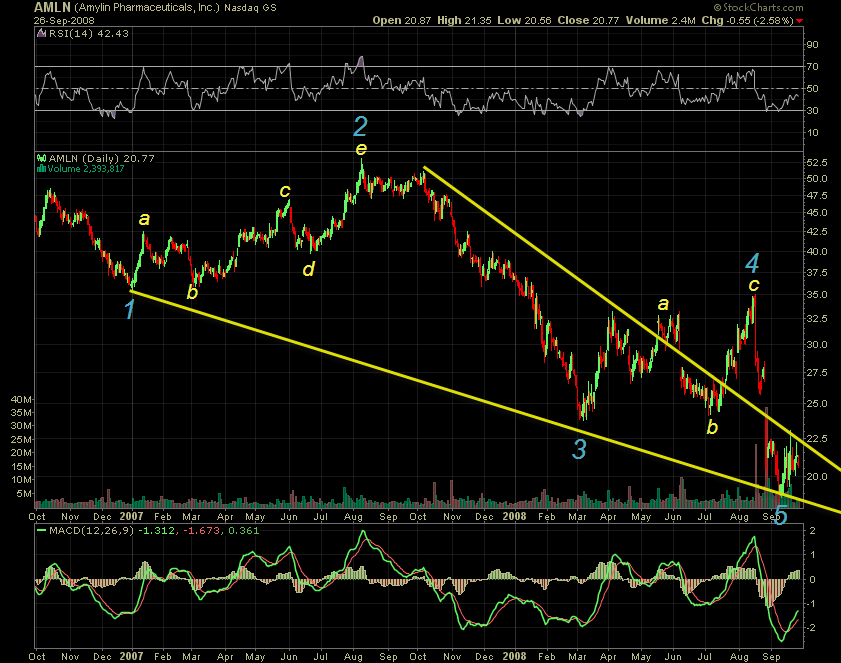
Task: Click the RSI(14) 42.43 indicator label
Action: [89, 33]
